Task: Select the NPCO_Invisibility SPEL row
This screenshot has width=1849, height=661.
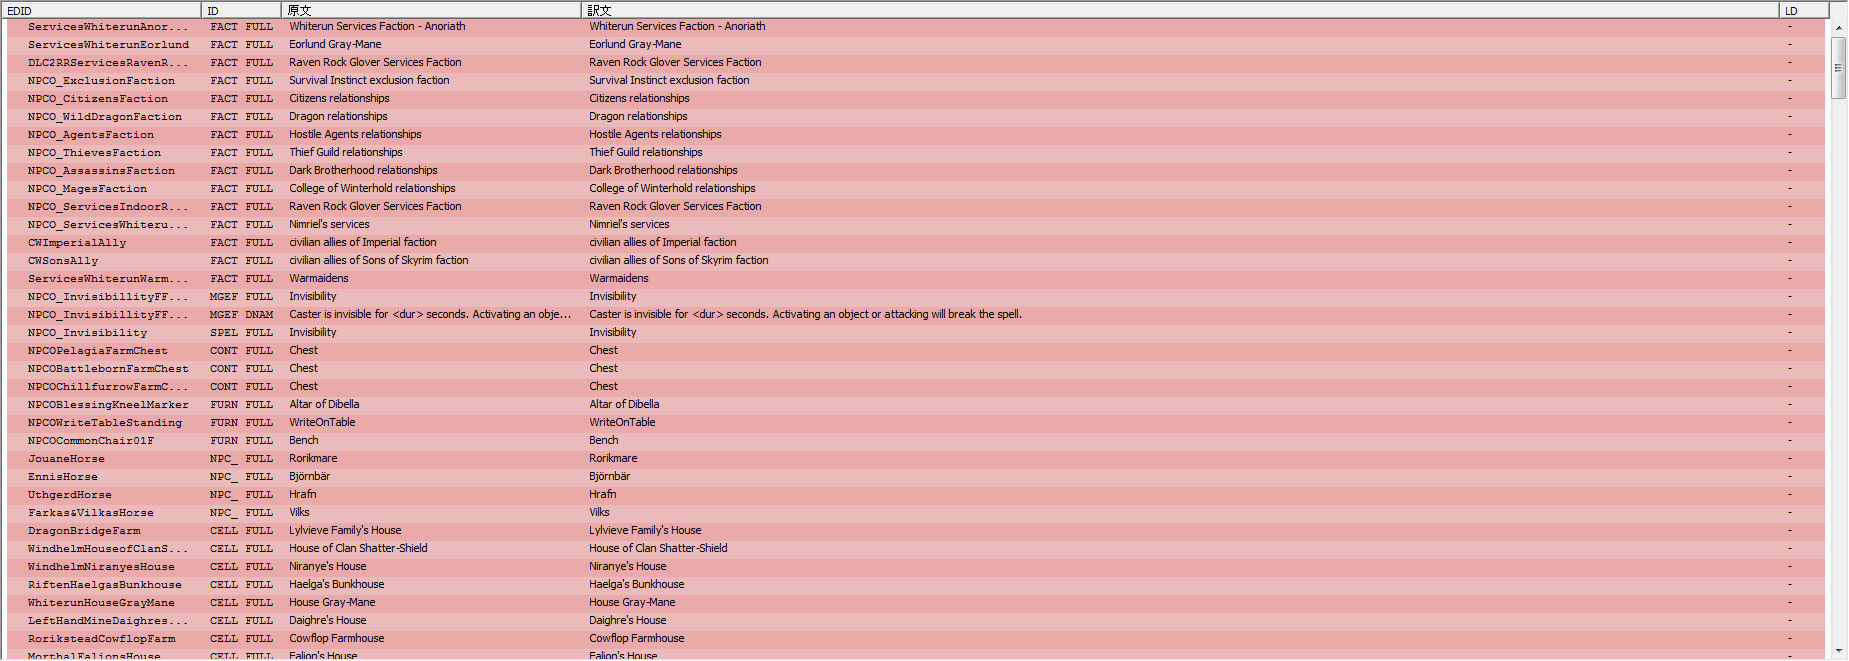Action: point(916,333)
